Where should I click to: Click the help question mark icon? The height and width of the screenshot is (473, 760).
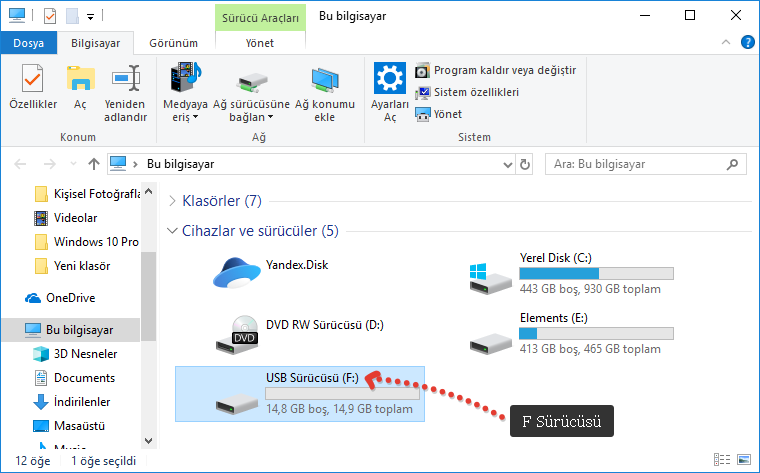pos(746,42)
